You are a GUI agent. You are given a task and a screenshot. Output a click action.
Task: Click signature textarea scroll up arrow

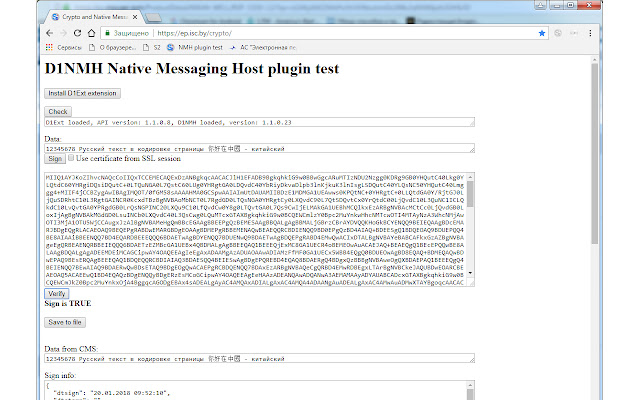tap(470, 177)
